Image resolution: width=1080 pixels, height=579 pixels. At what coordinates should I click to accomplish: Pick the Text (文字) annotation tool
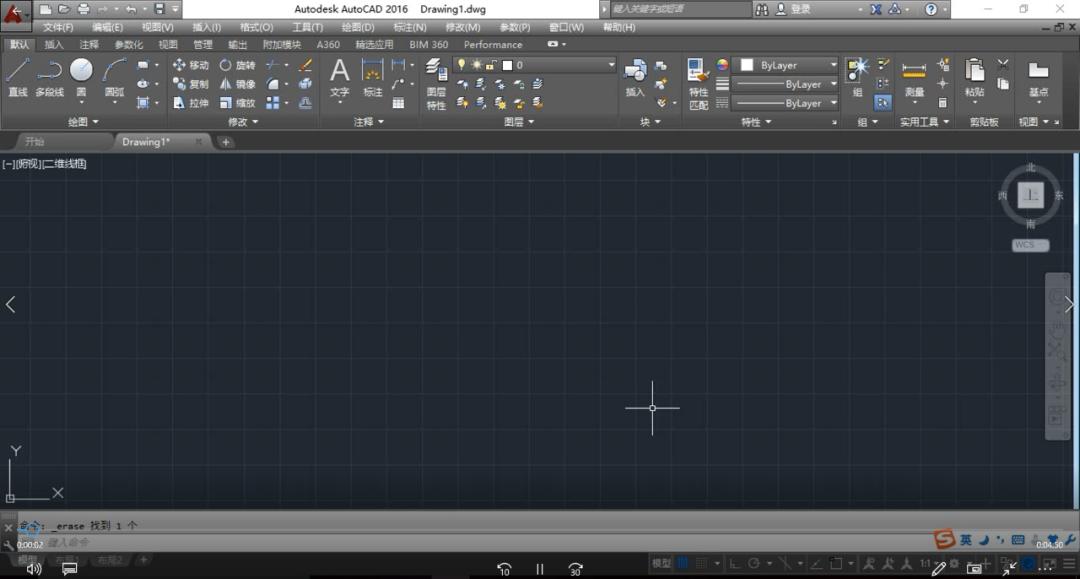point(340,73)
